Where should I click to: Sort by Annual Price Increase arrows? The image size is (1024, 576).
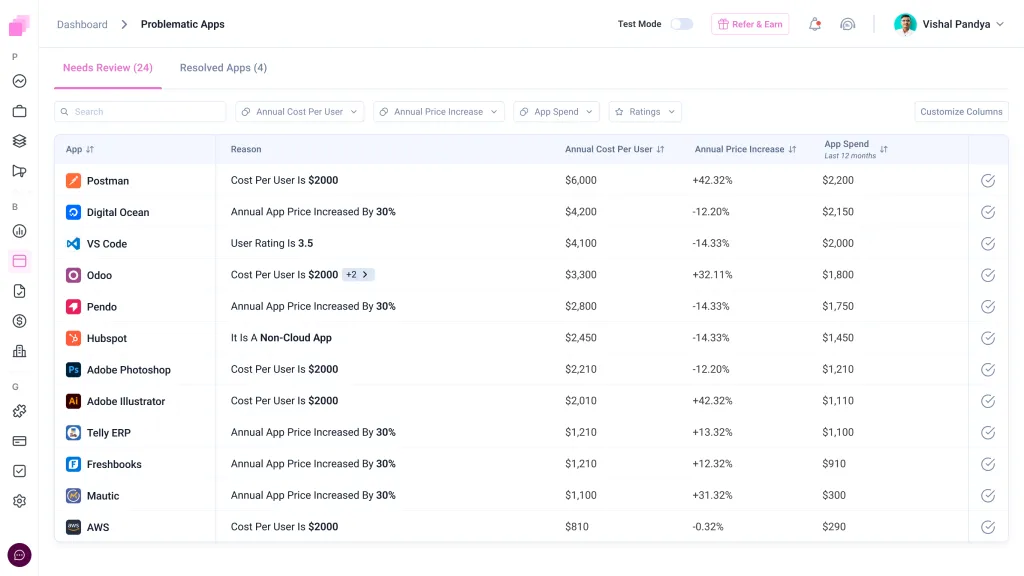(792, 150)
